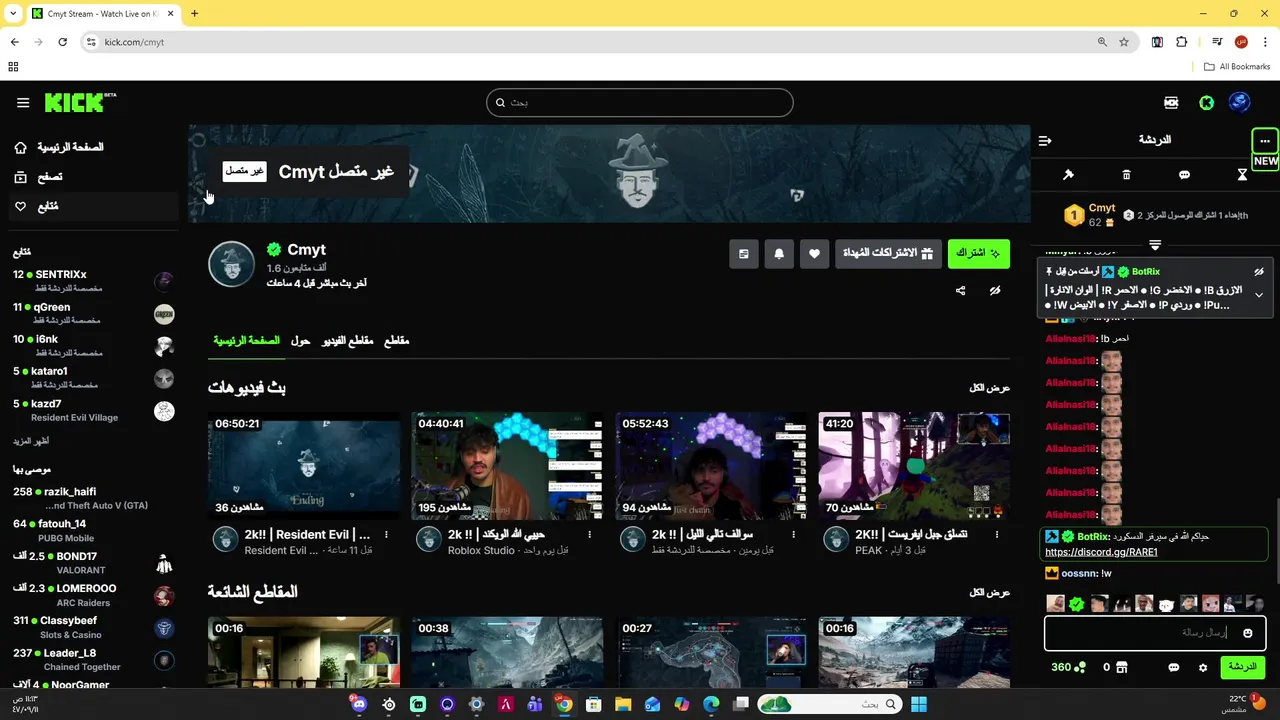This screenshot has width=1280, height=720.
Task: Collapse the chat panel using arrow icon
Action: click(x=1045, y=141)
